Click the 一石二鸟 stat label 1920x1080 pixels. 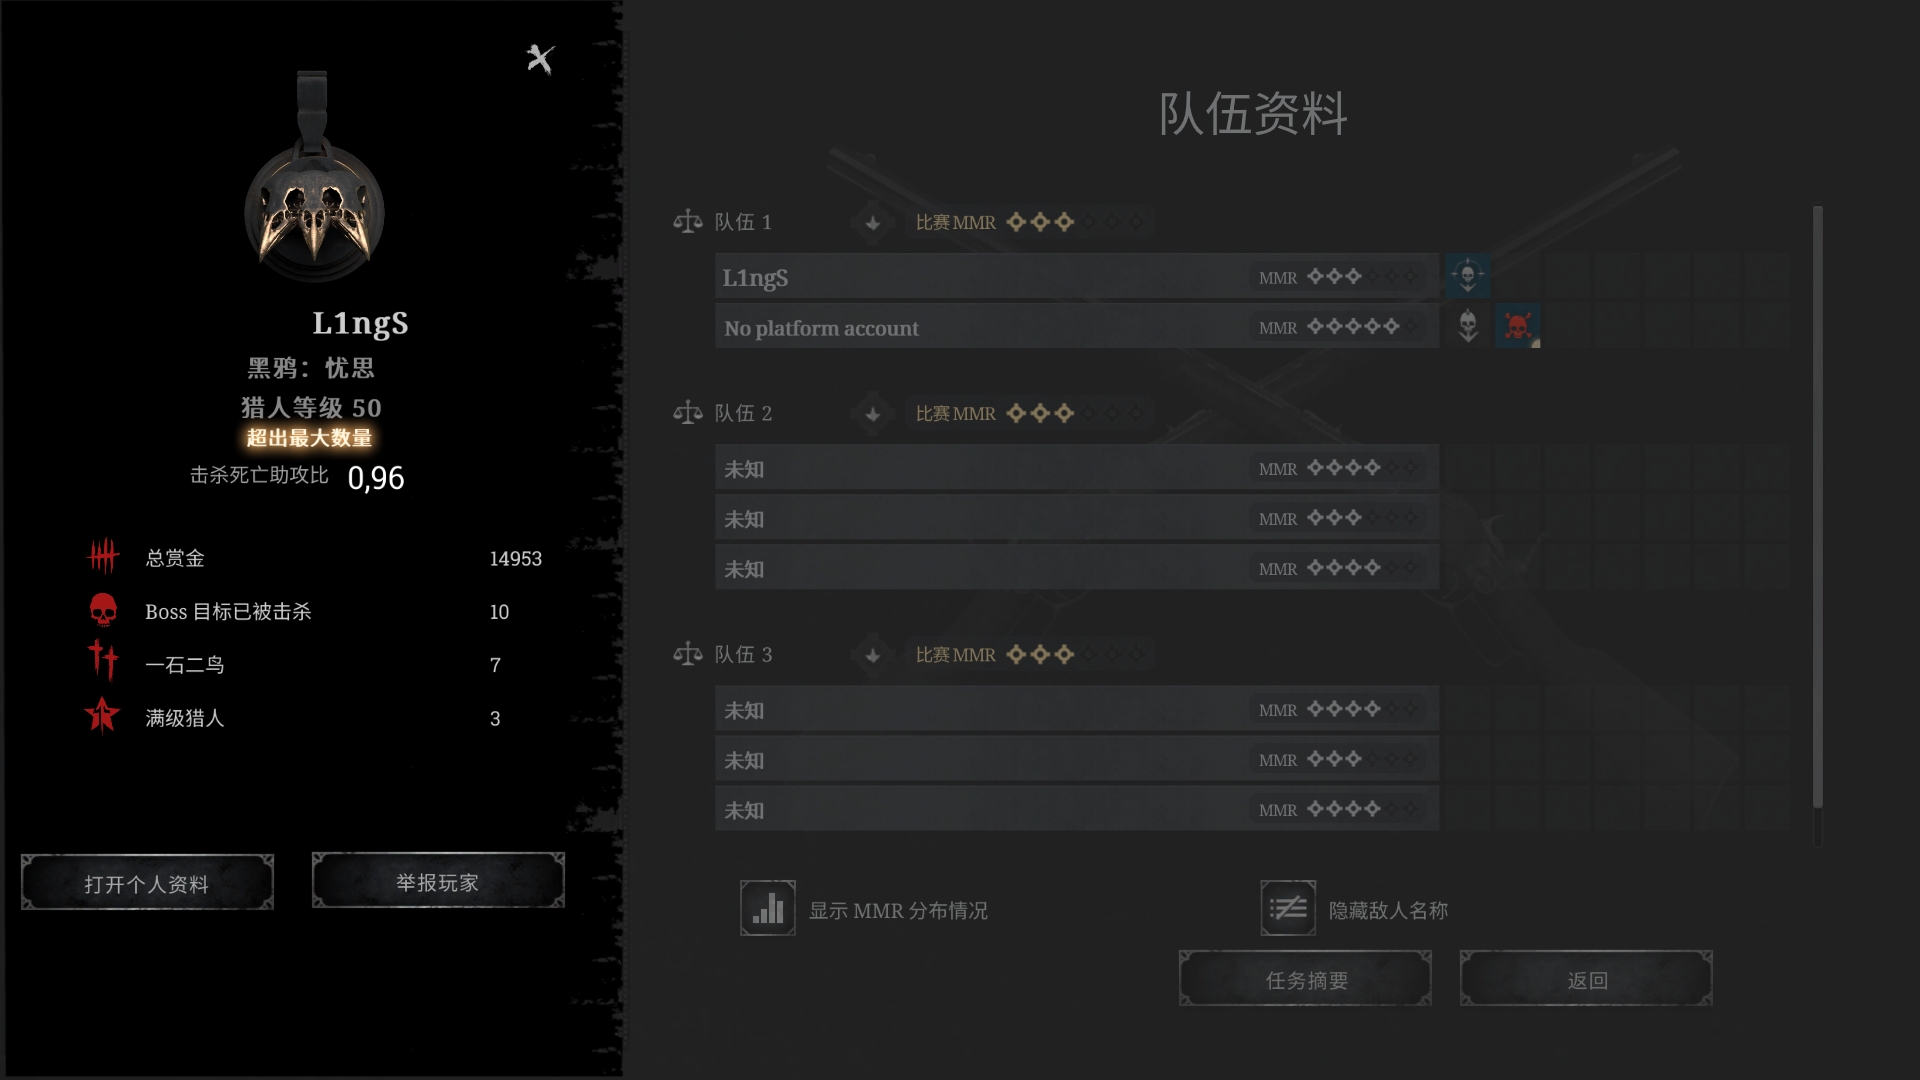(x=185, y=665)
